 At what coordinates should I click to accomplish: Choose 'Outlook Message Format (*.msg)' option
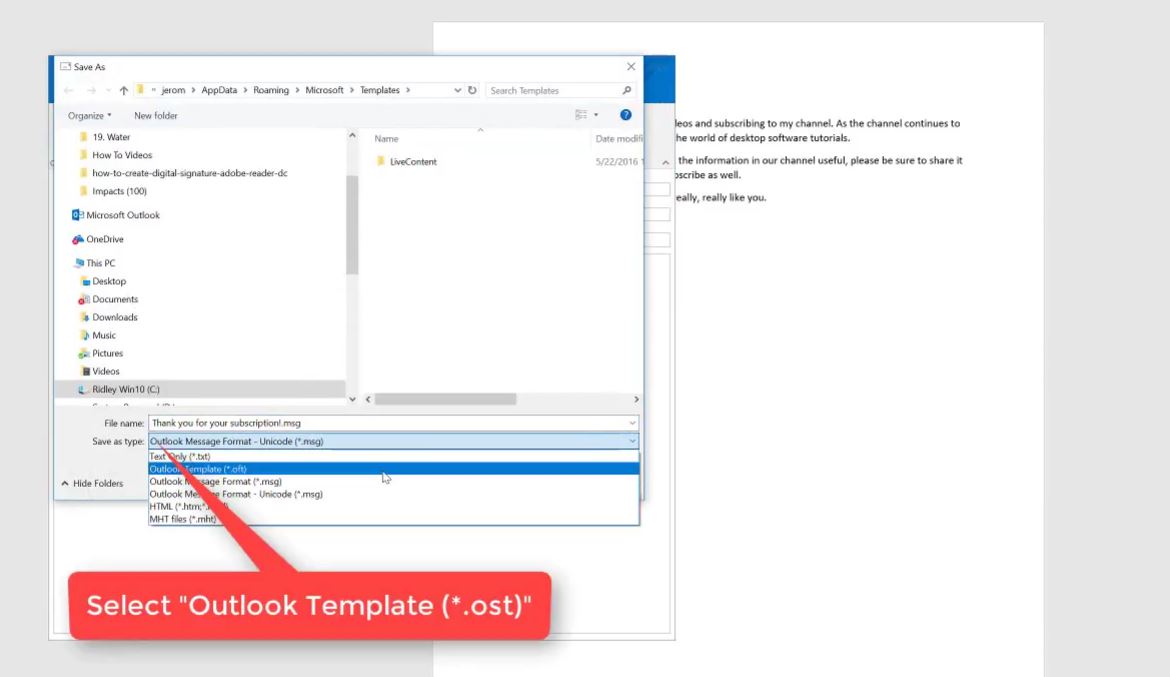tap(393, 481)
